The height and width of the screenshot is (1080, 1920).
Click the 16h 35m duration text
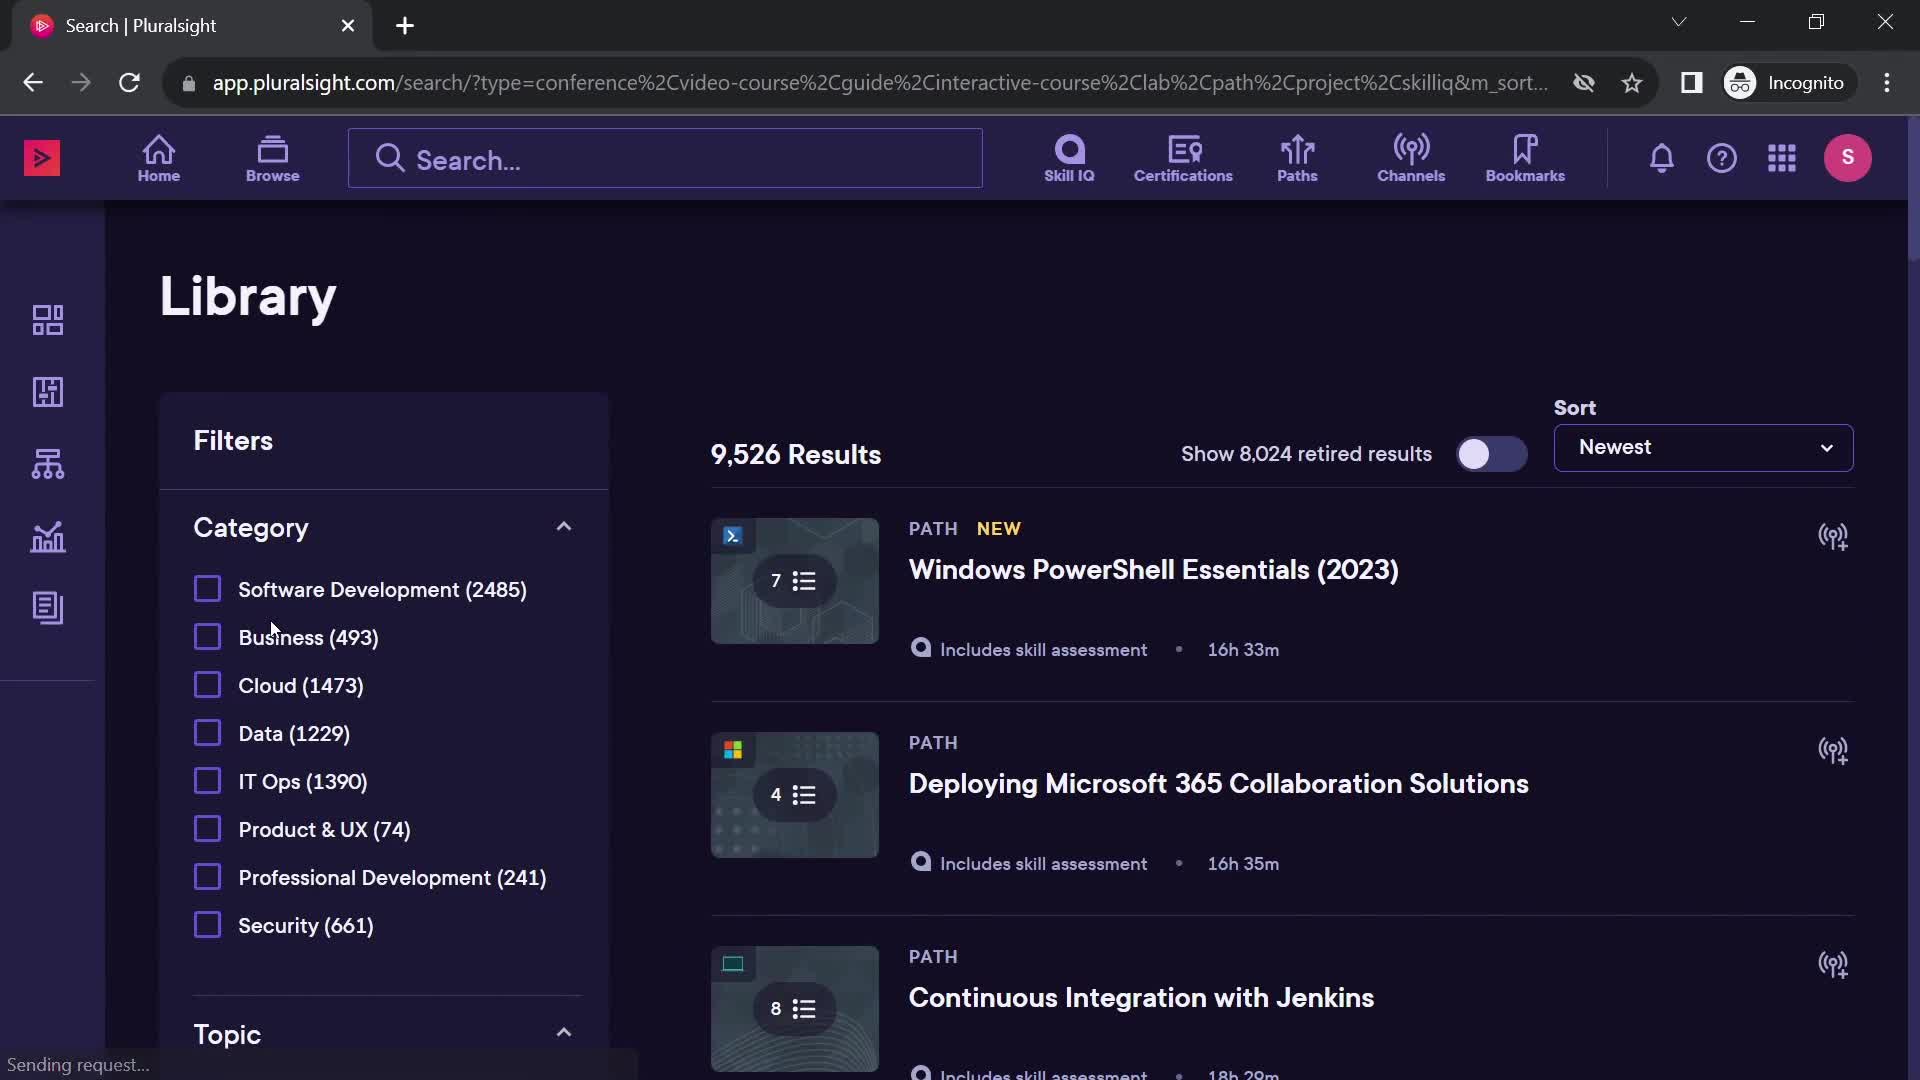pyautogui.click(x=1243, y=864)
